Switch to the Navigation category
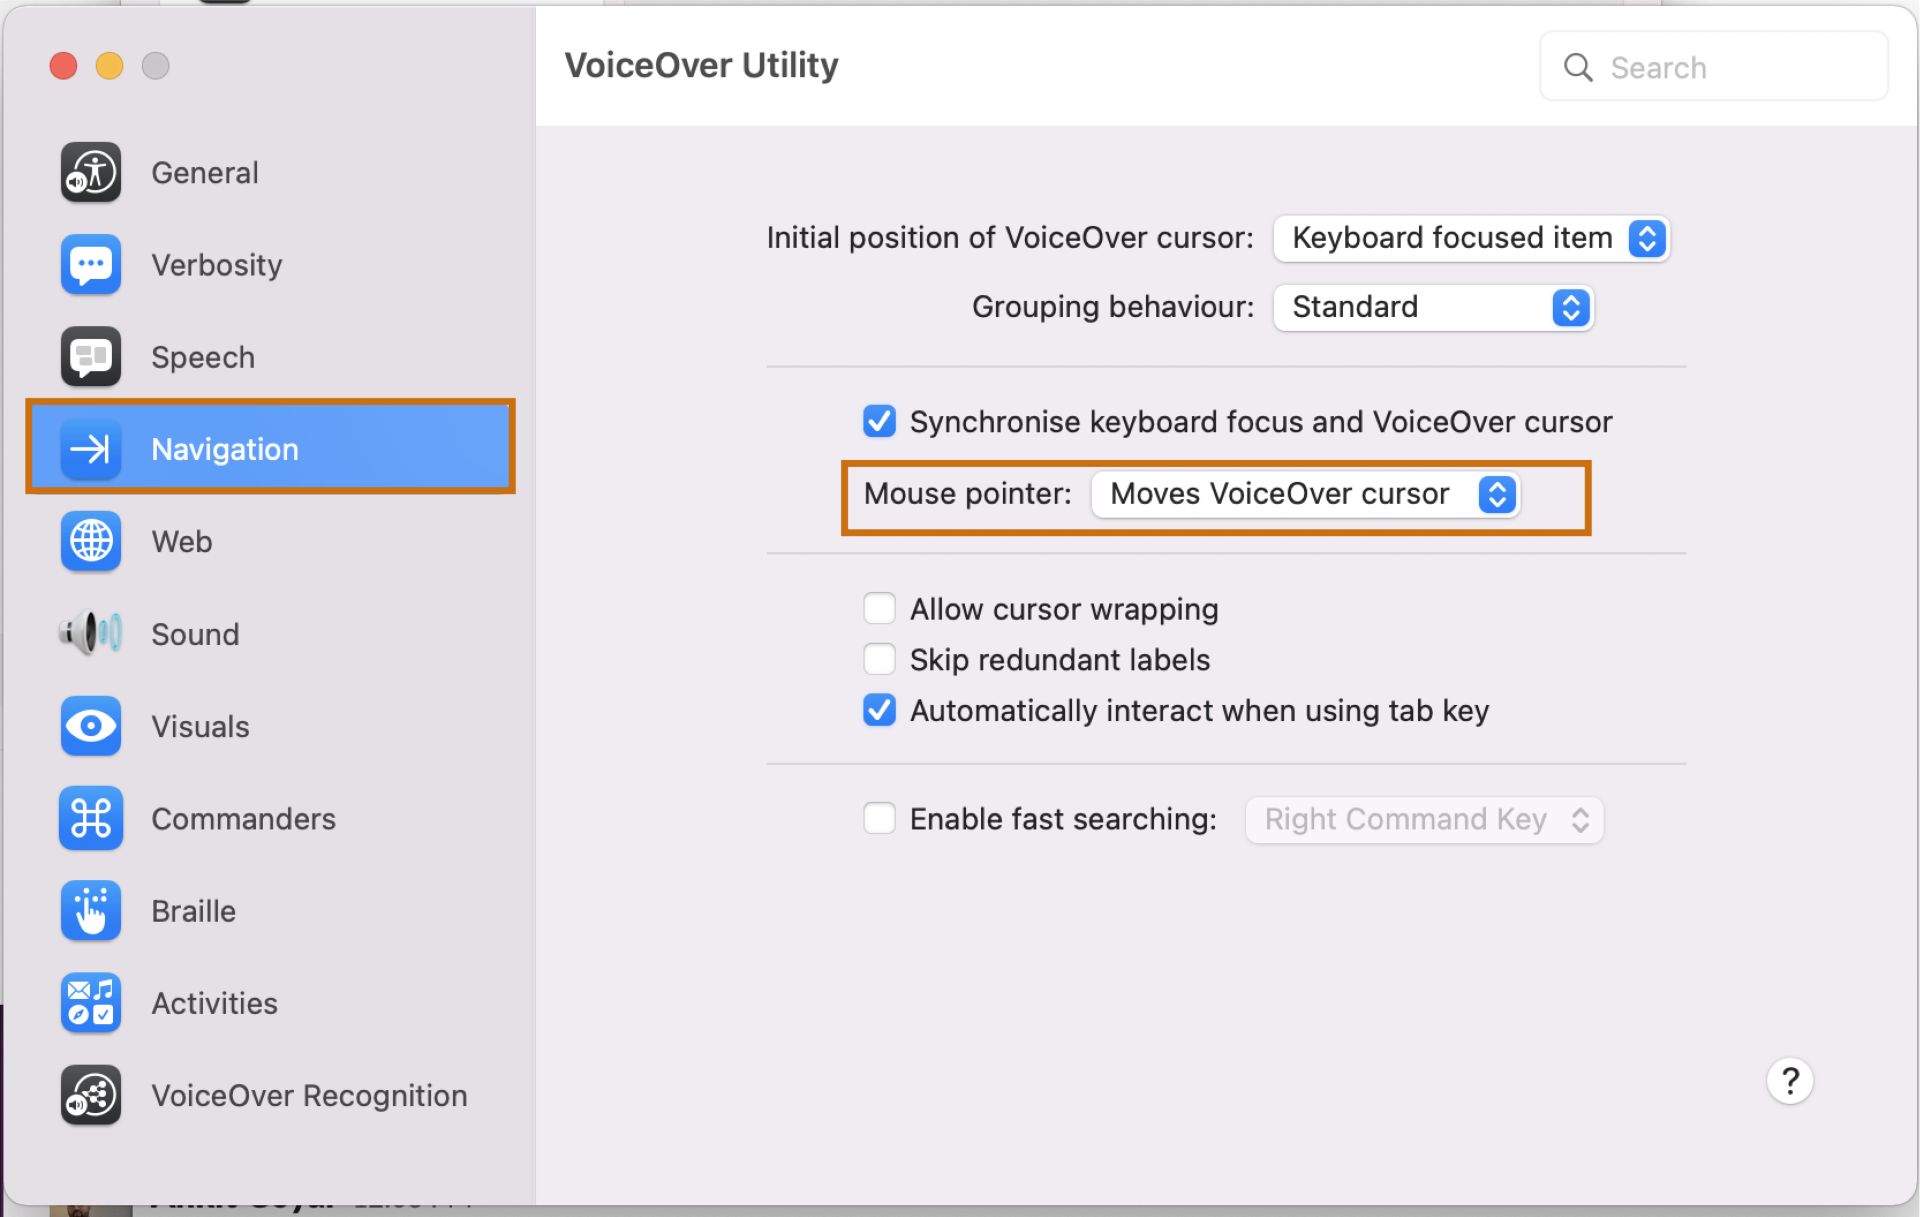Viewport: 1920px width, 1217px height. coord(224,448)
